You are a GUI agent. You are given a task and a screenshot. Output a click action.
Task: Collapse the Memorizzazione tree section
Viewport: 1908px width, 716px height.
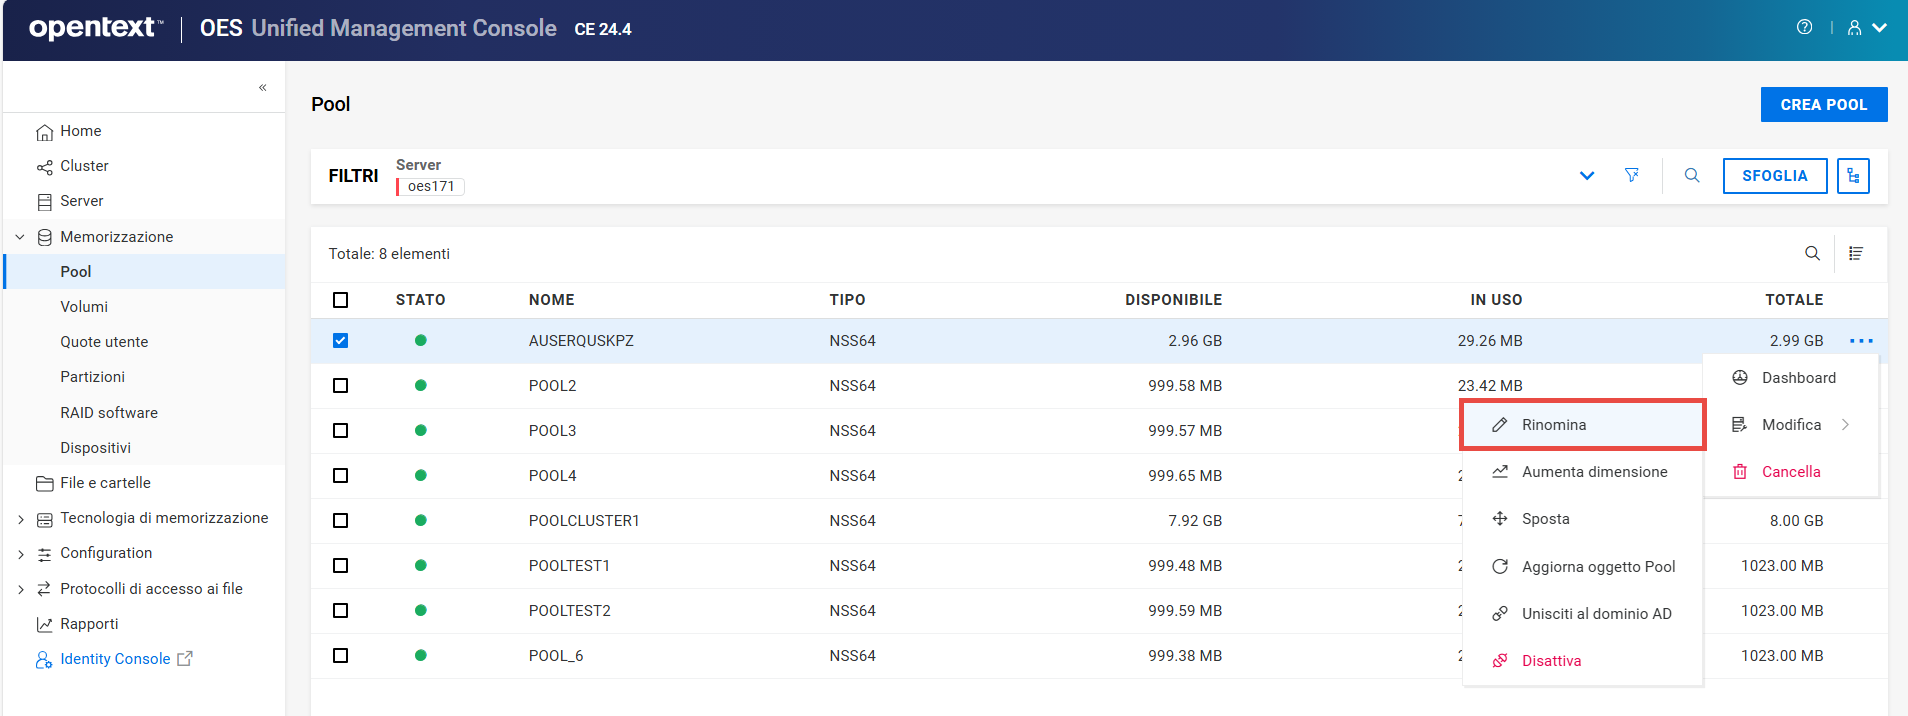coord(20,237)
